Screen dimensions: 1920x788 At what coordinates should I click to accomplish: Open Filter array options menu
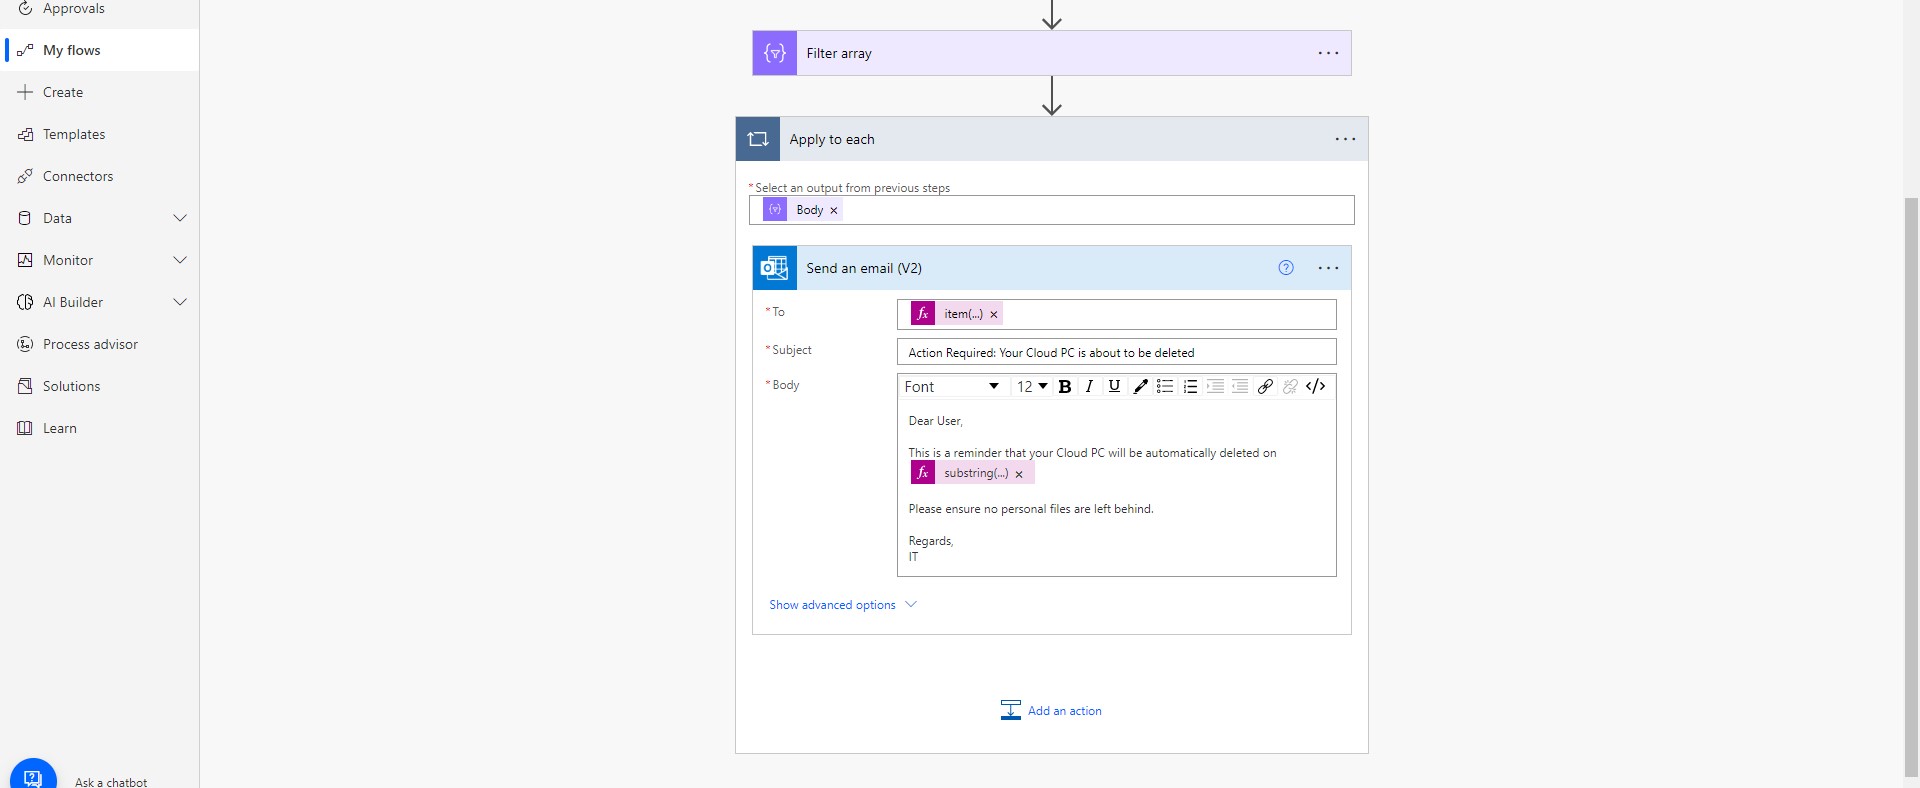click(x=1328, y=53)
